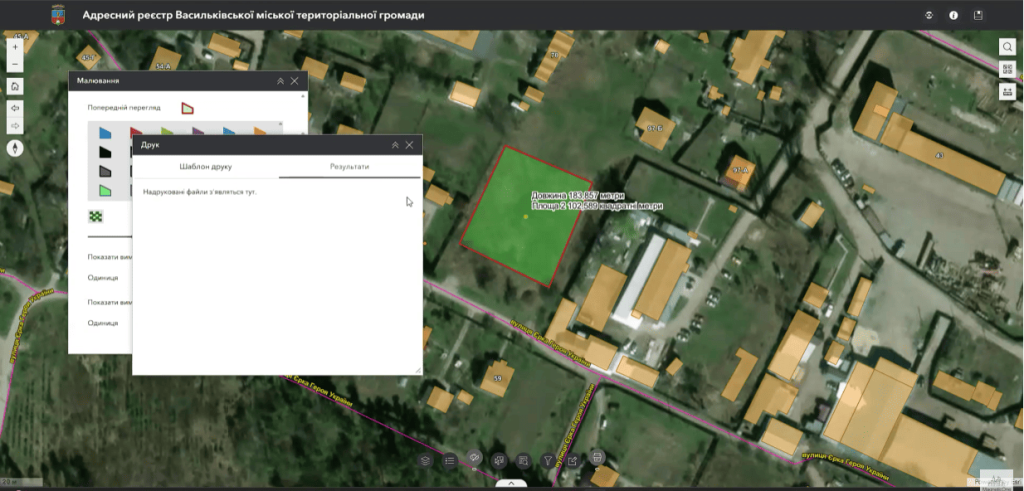Open the basemap gallery grid icon
Image resolution: width=1024 pixels, height=491 pixels.
pyautogui.click(x=1007, y=69)
